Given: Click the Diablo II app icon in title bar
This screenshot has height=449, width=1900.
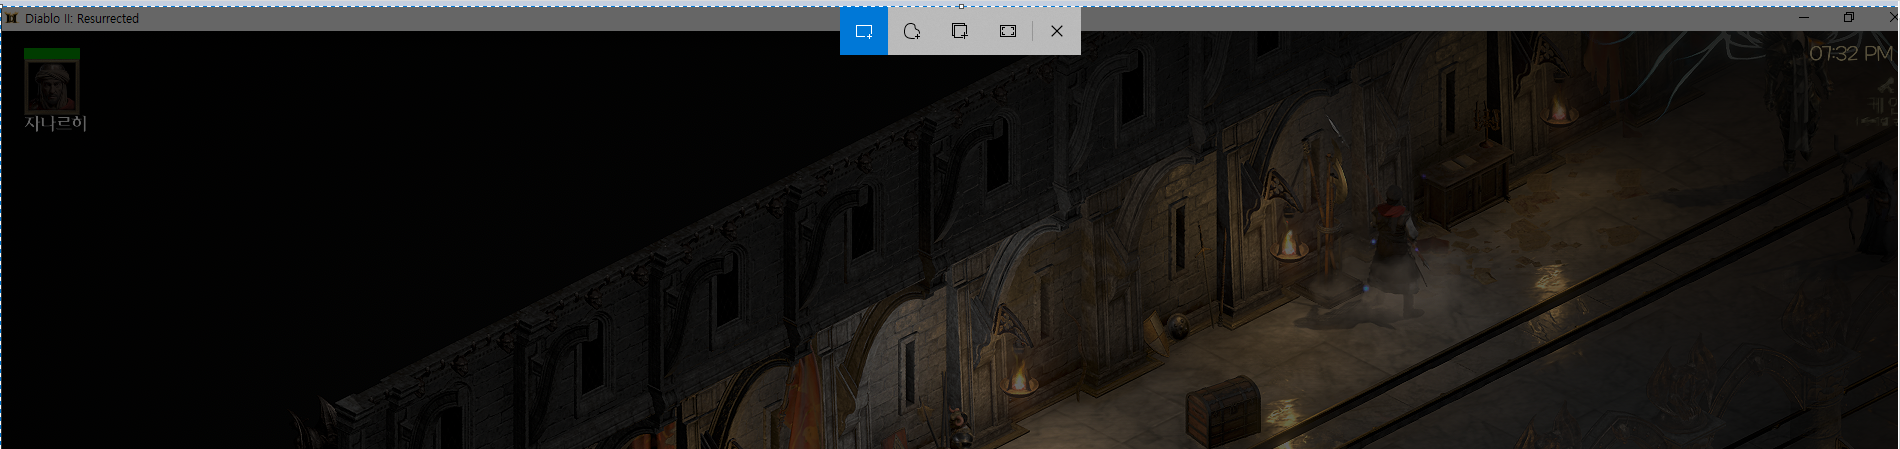Looking at the screenshot, I should pyautogui.click(x=12, y=18).
